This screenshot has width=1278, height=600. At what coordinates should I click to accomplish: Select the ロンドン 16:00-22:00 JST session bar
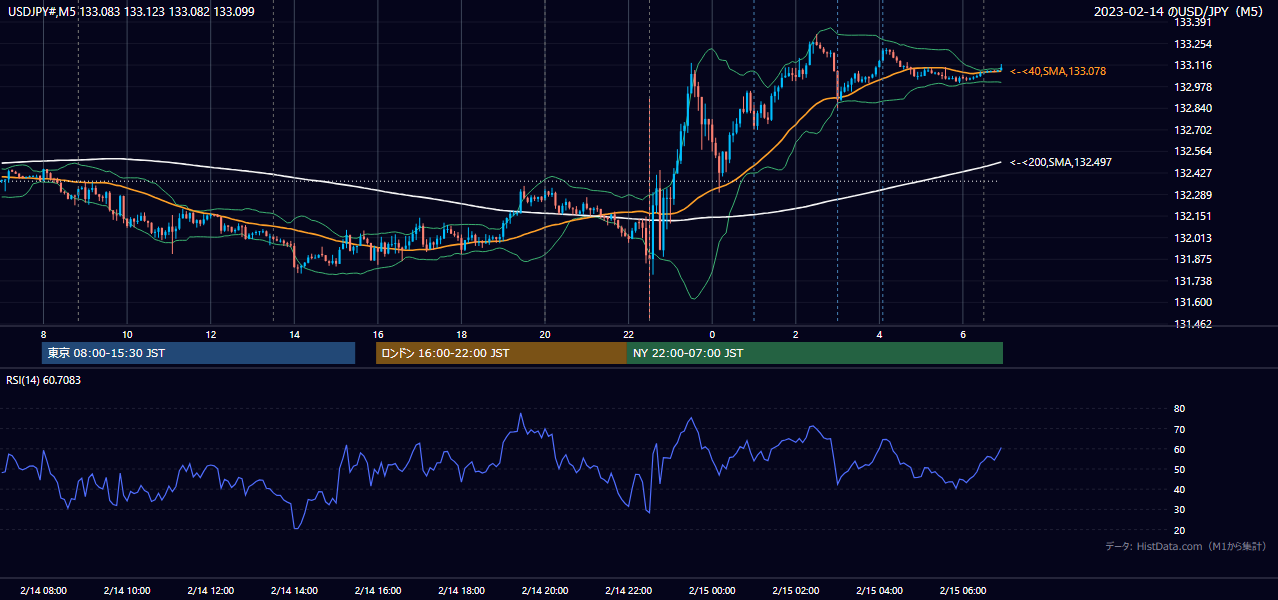click(x=501, y=353)
